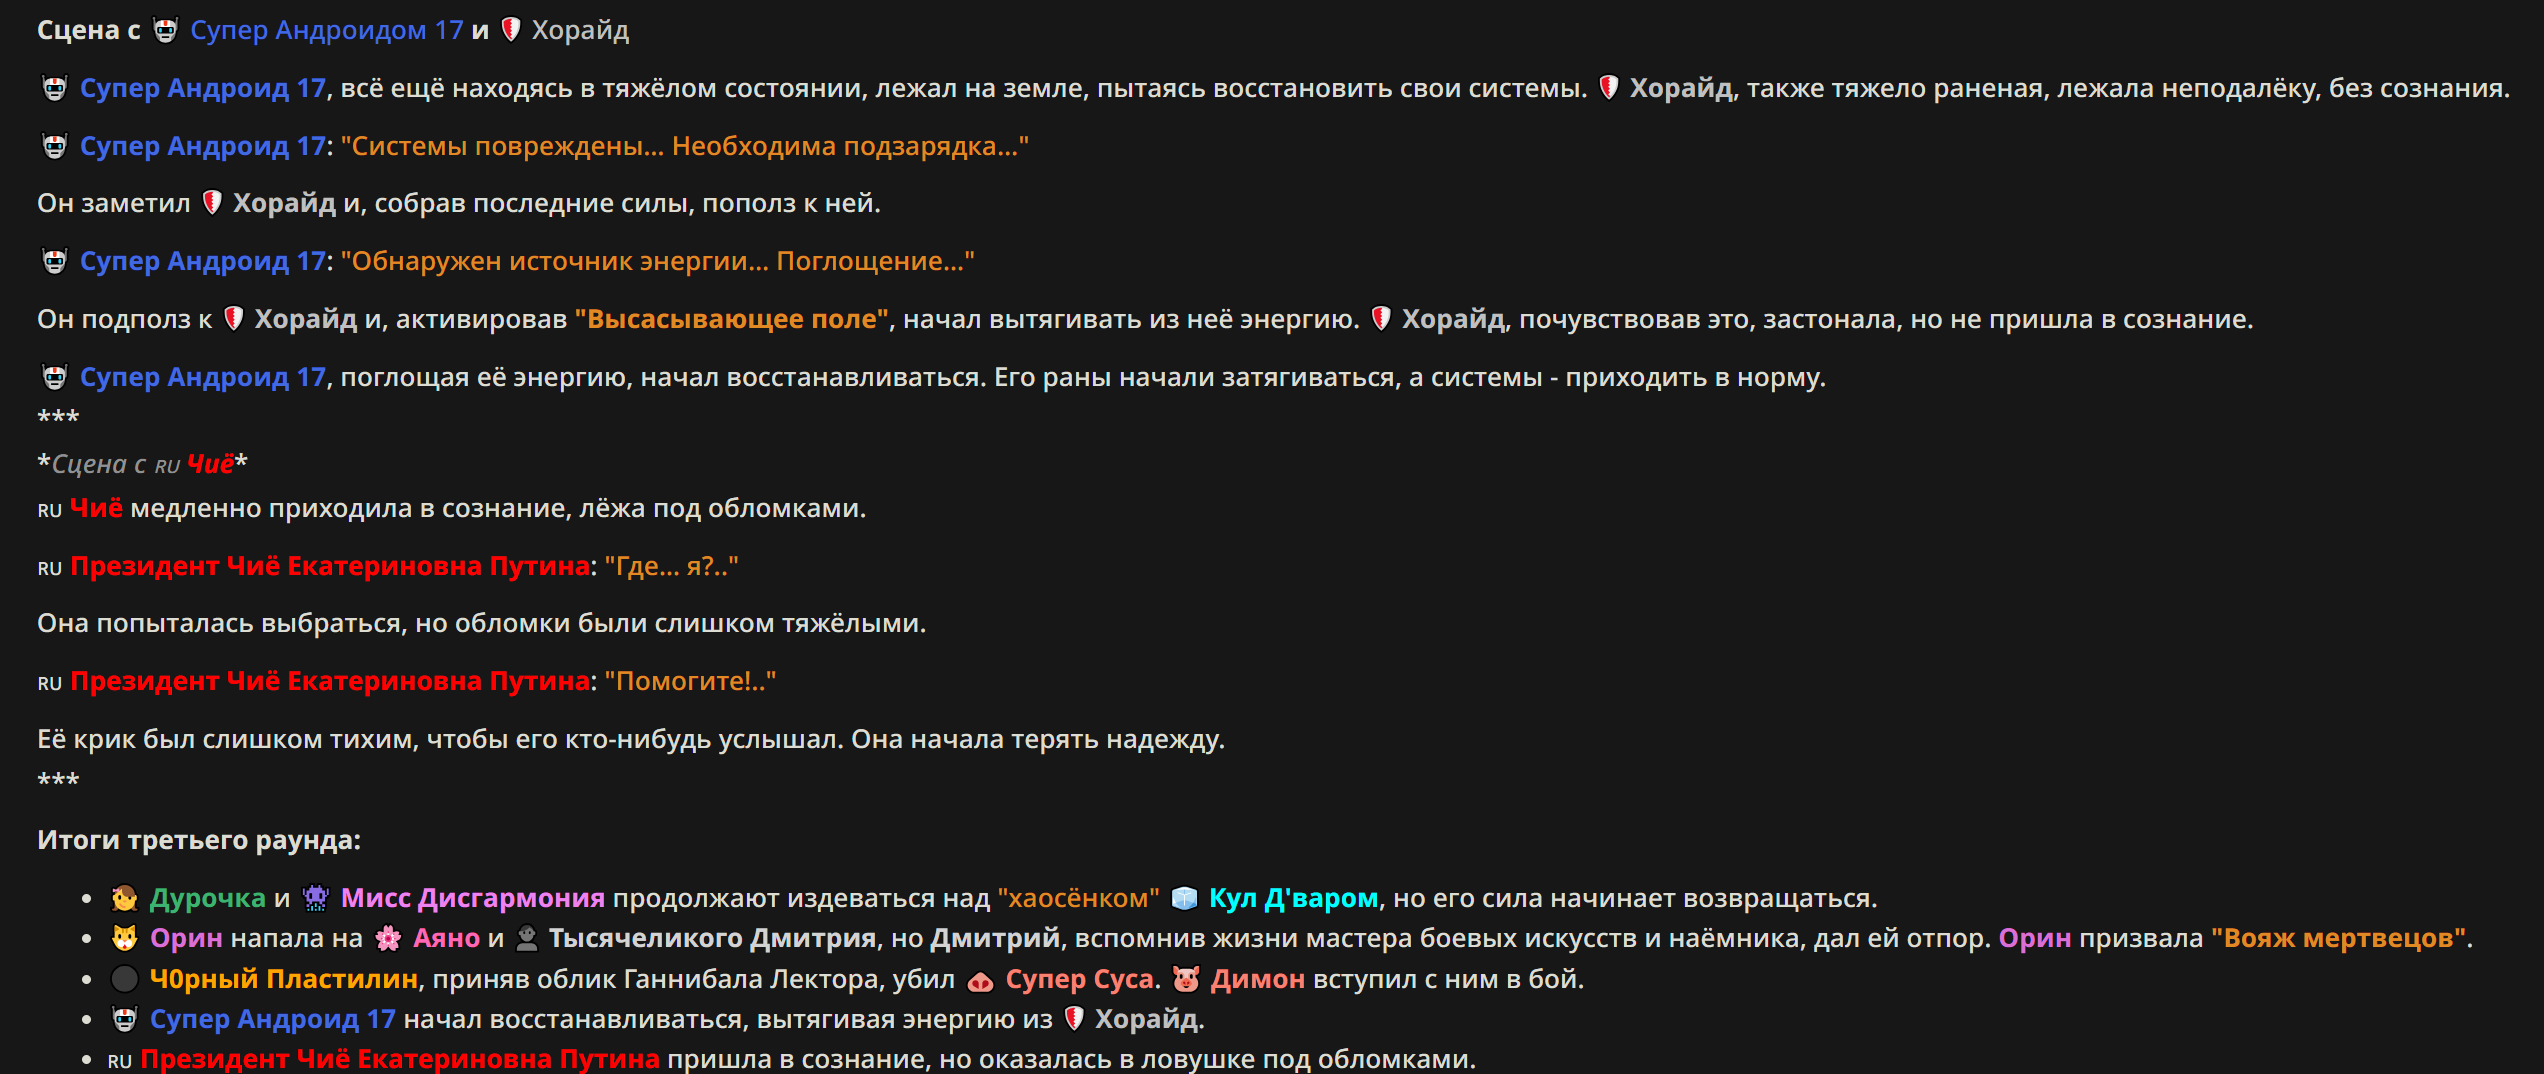Click the orange phrase "Высасывающее поле"
Viewport: 2544px width, 1074px height.
point(732,320)
